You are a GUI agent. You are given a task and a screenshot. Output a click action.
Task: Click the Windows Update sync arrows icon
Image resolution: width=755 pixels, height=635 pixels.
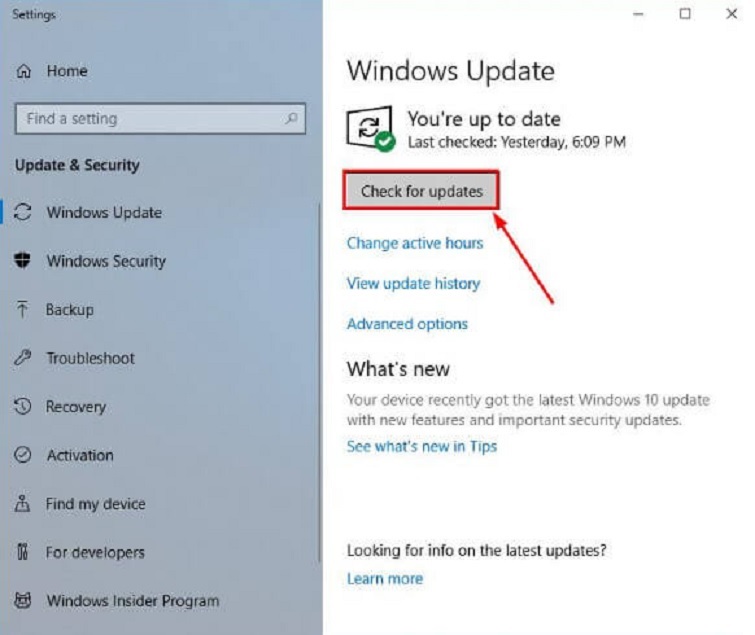(x=23, y=212)
